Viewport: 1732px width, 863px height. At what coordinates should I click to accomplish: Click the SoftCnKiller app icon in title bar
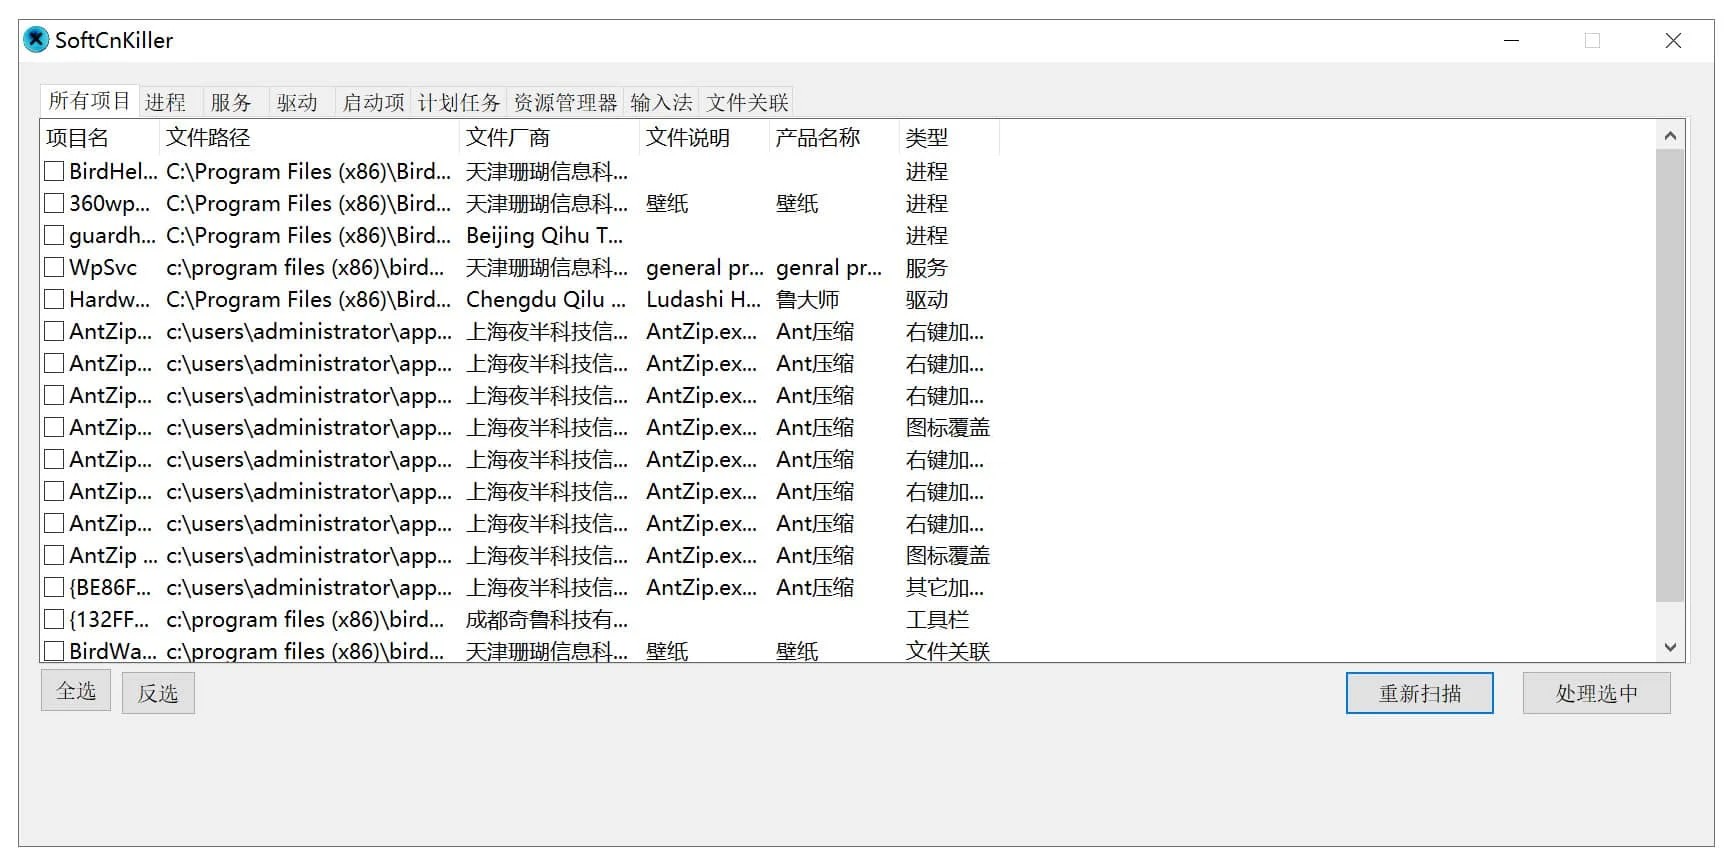tap(36, 40)
